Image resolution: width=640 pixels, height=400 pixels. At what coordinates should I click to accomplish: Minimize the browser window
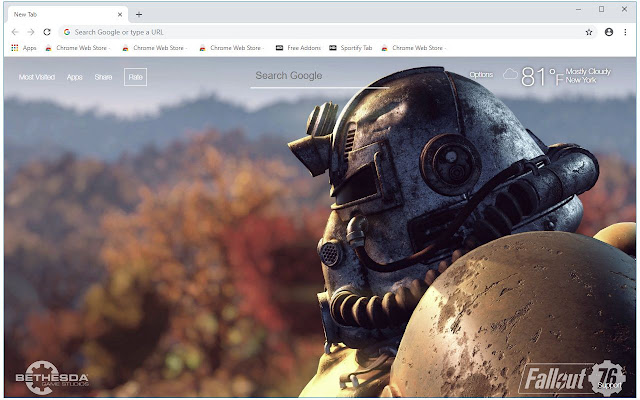[x=578, y=9]
